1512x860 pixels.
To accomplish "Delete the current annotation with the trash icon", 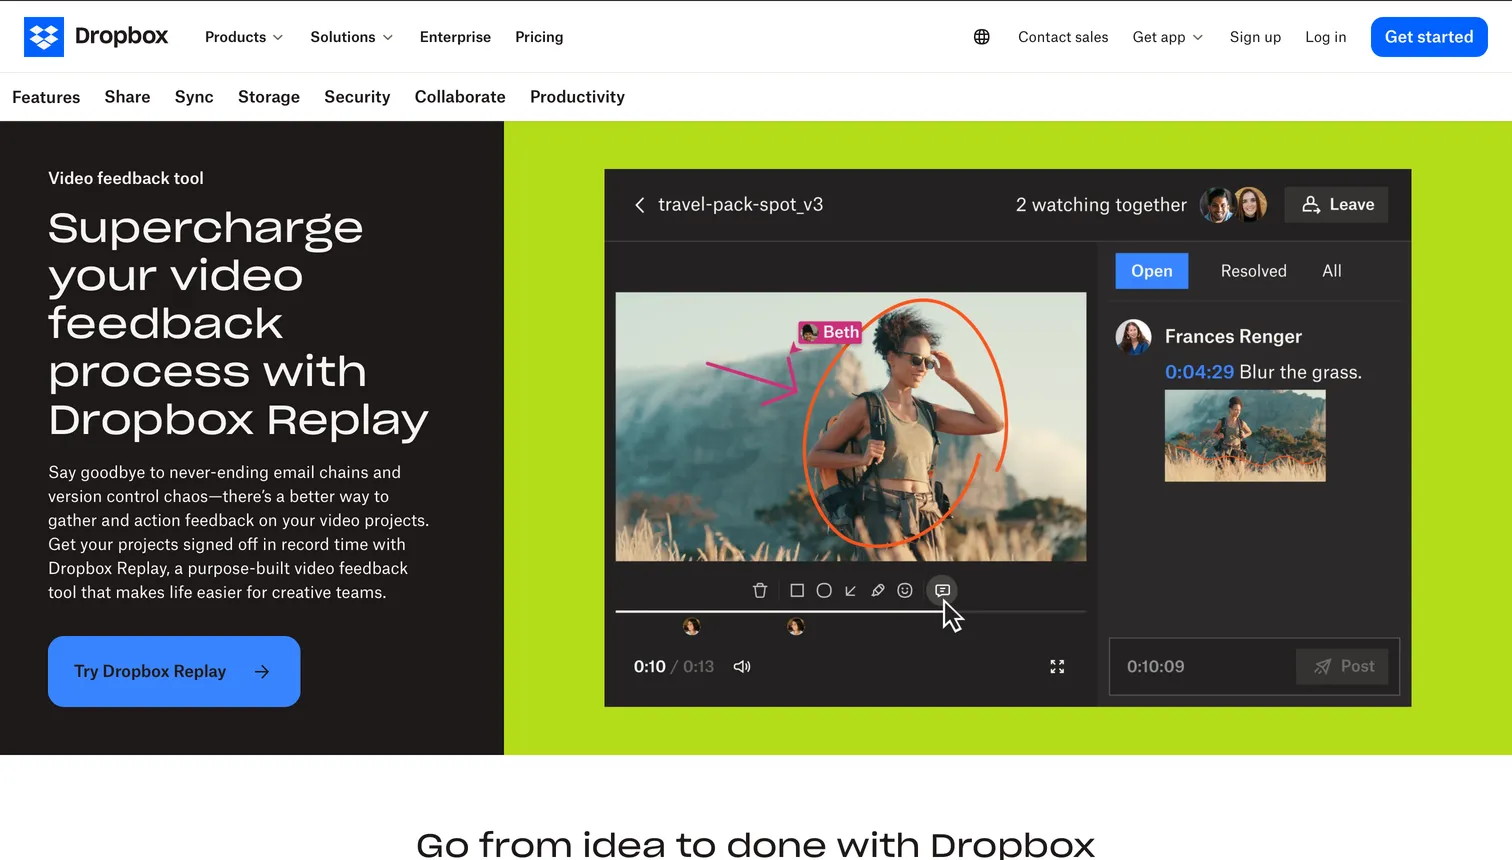I will pos(760,590).
